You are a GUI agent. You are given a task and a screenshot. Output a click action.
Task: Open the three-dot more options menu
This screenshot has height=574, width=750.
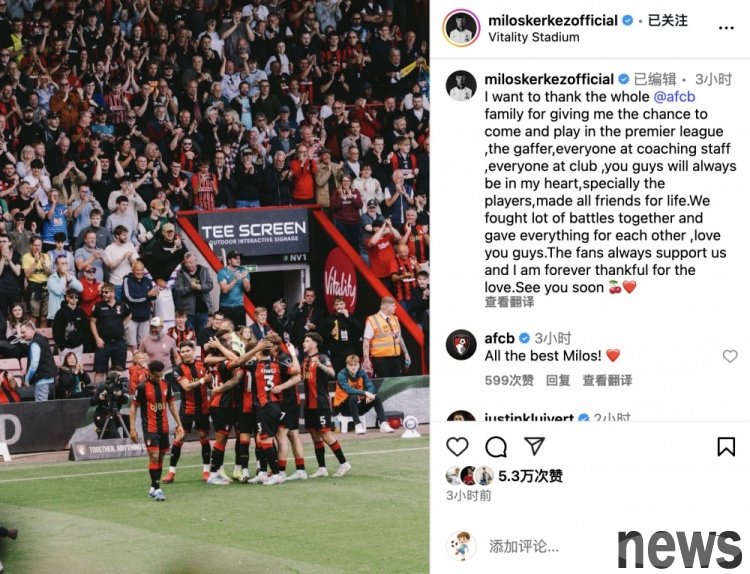coord(726,28)
